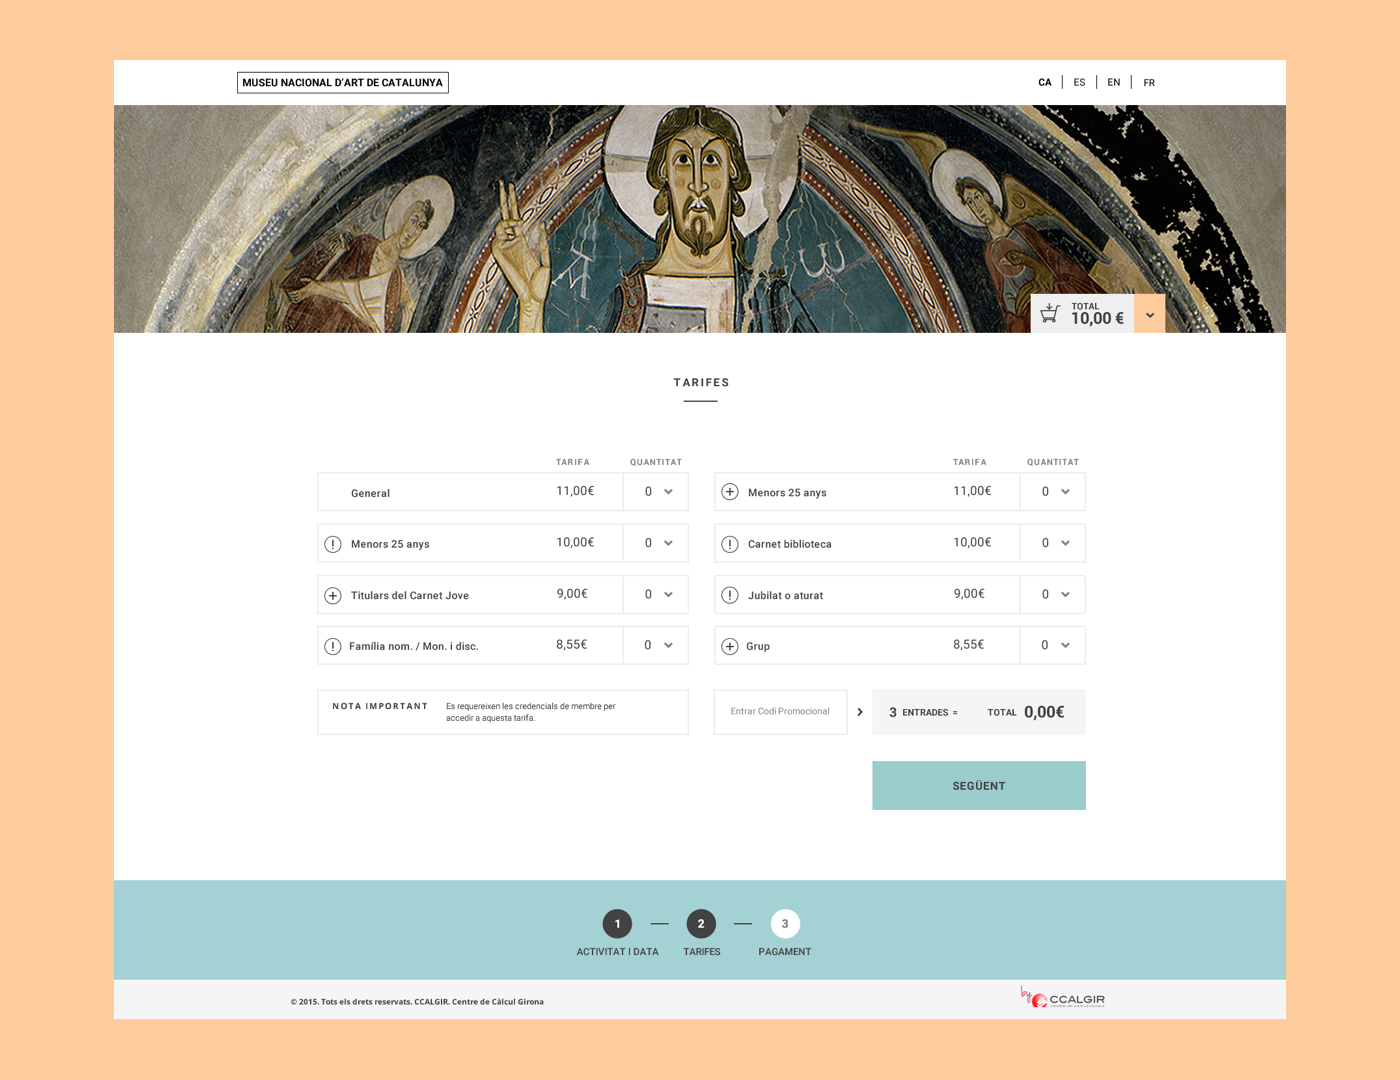
Task: Click the info icon next to Jubilat o aturat
Action: tap(730, 595)
